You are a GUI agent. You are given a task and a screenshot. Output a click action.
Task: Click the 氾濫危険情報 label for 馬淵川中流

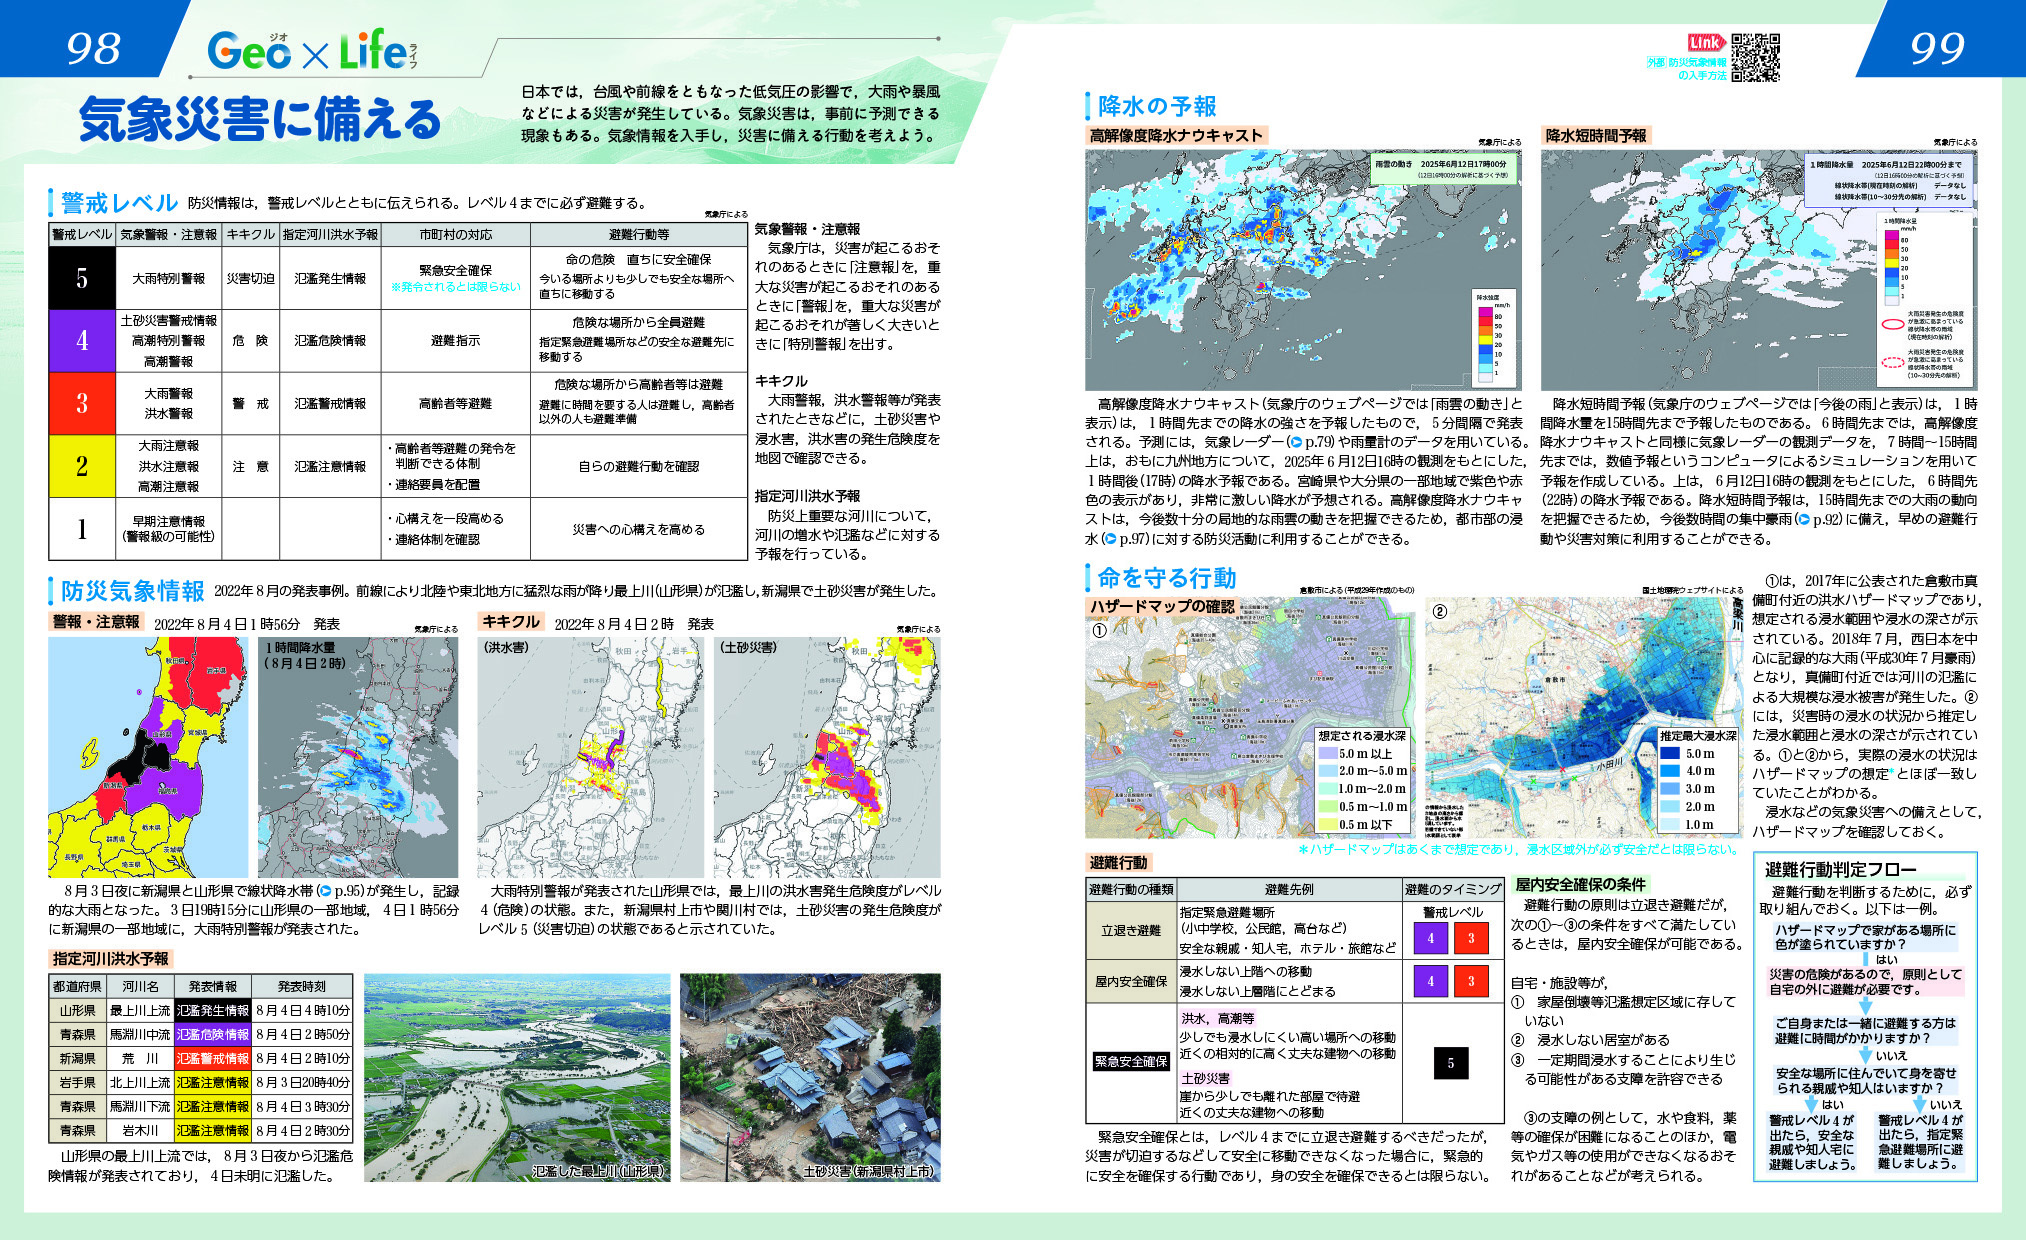pyautogui.click(x=212, y=1035)
